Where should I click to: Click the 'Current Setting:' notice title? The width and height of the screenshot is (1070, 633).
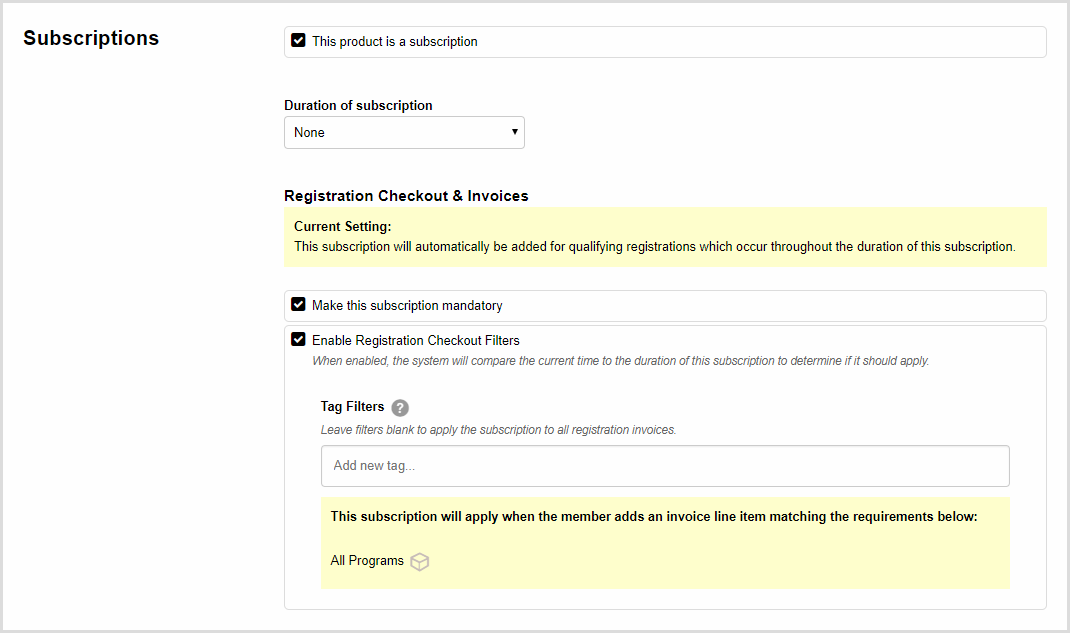tap(342, 227)
